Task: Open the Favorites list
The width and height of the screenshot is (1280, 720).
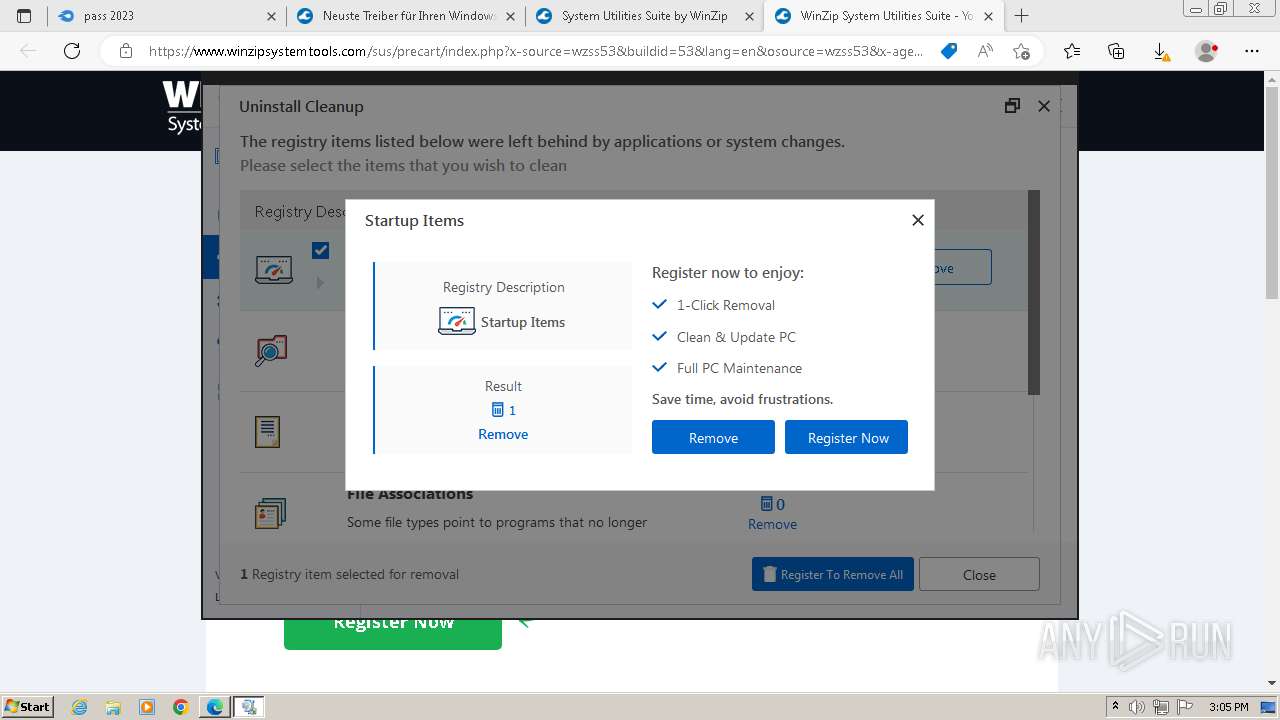Action: (1072, 51)
